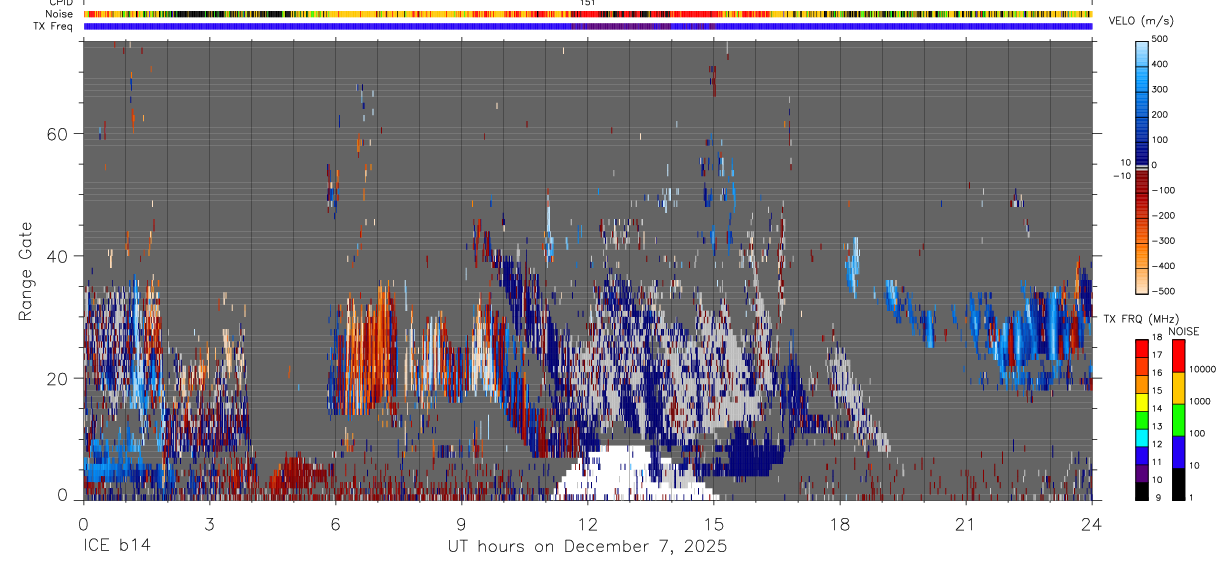Viewport: 1228px width, 567px height.
Task: Click the black 9–10 MHz TX FRQ swatch
Action: coord(1142,490)
